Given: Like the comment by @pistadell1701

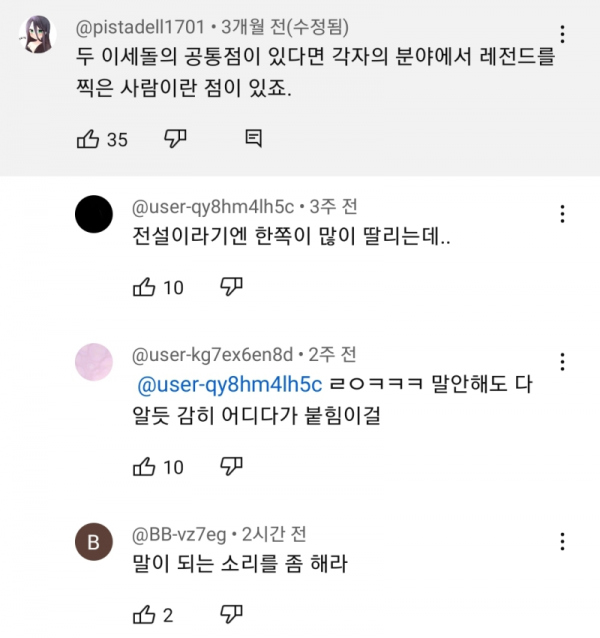Looking at the screenshot, I should click(88, 139).
